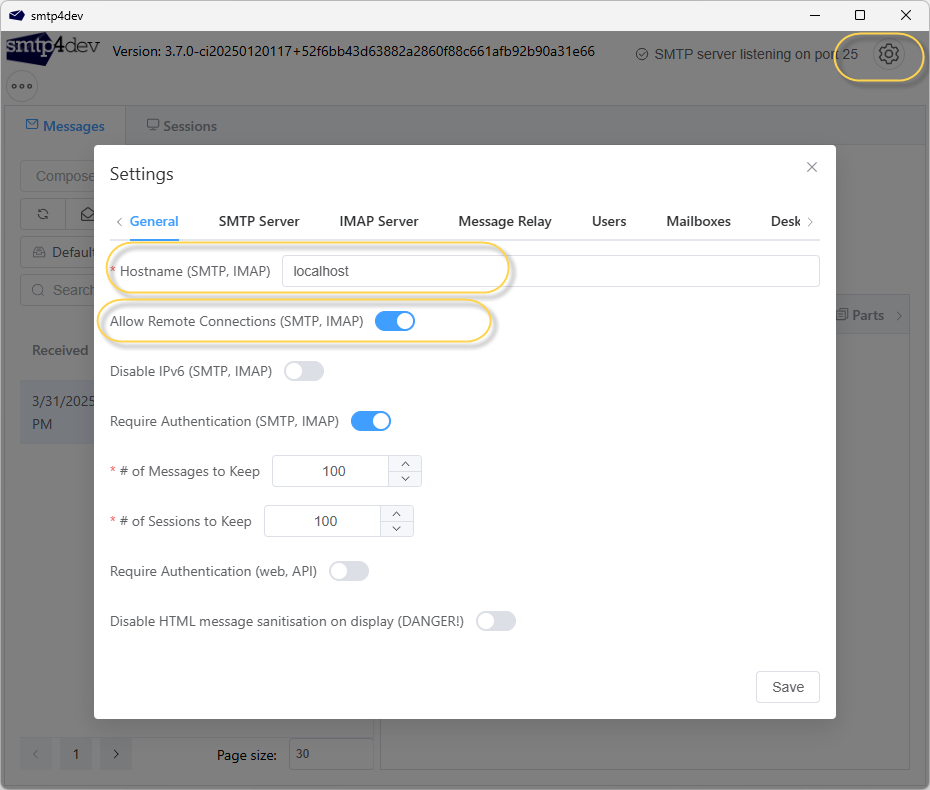Screen dimensions: 930x790
Task: Increase # of Messages to Keep
Action: [x=405, y=463]
